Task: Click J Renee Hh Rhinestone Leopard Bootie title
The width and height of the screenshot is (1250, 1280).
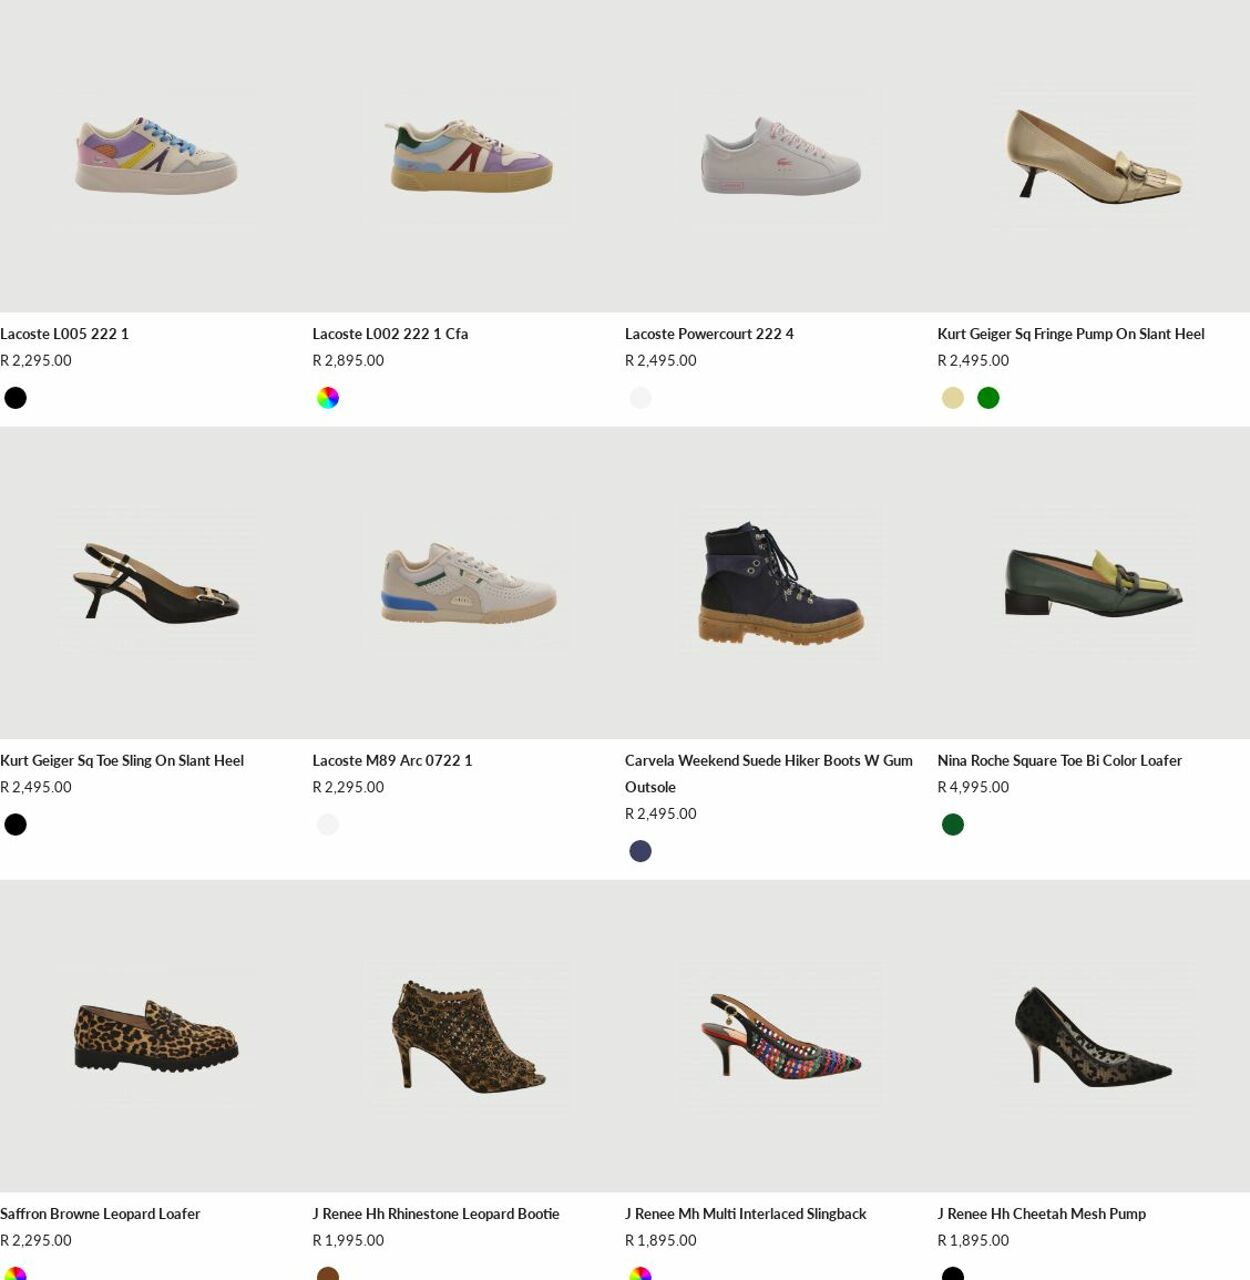Action: point(436,1214)
